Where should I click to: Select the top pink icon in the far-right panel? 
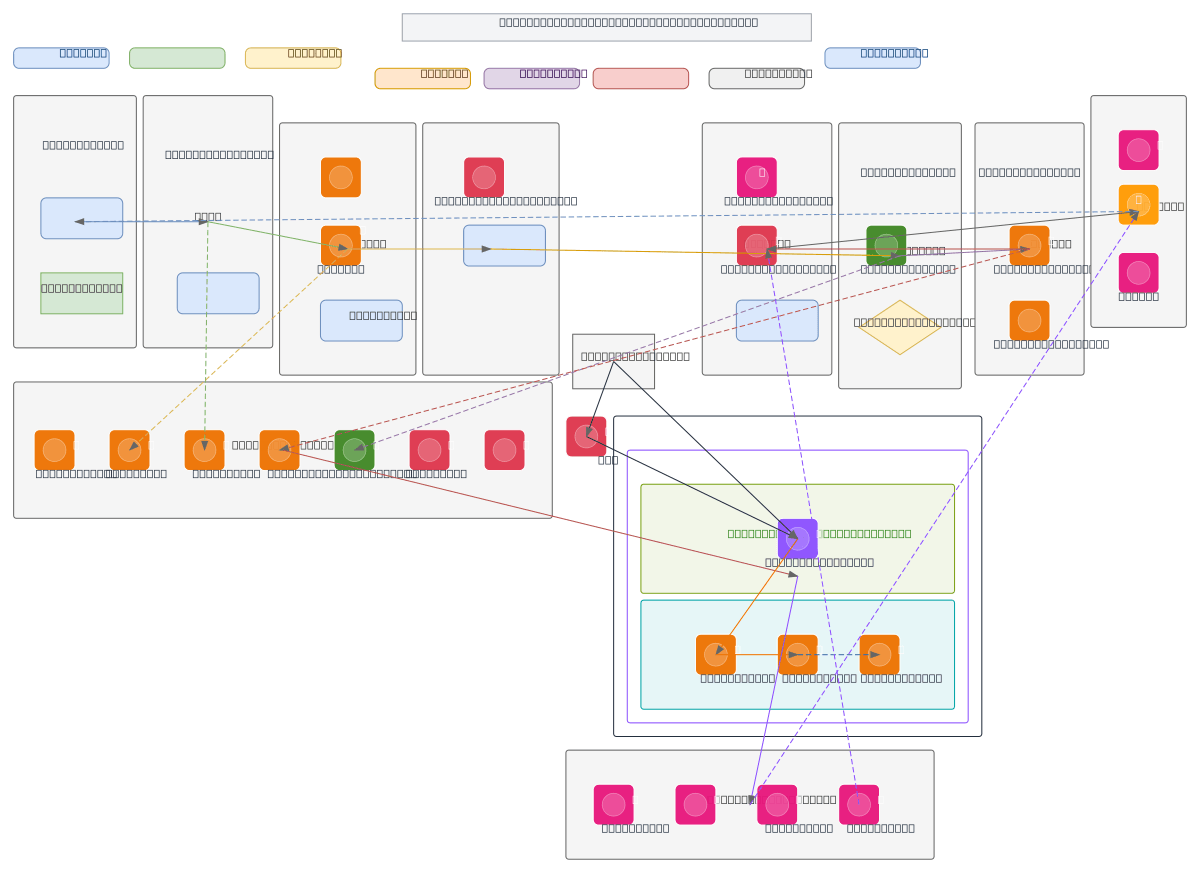(1138, 150)
